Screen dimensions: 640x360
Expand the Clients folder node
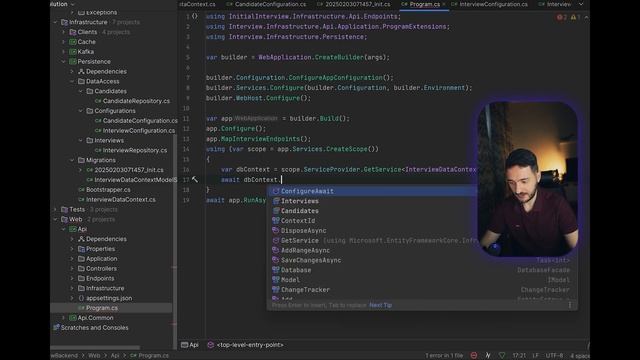pyautogui.click(x=64, y=32)
